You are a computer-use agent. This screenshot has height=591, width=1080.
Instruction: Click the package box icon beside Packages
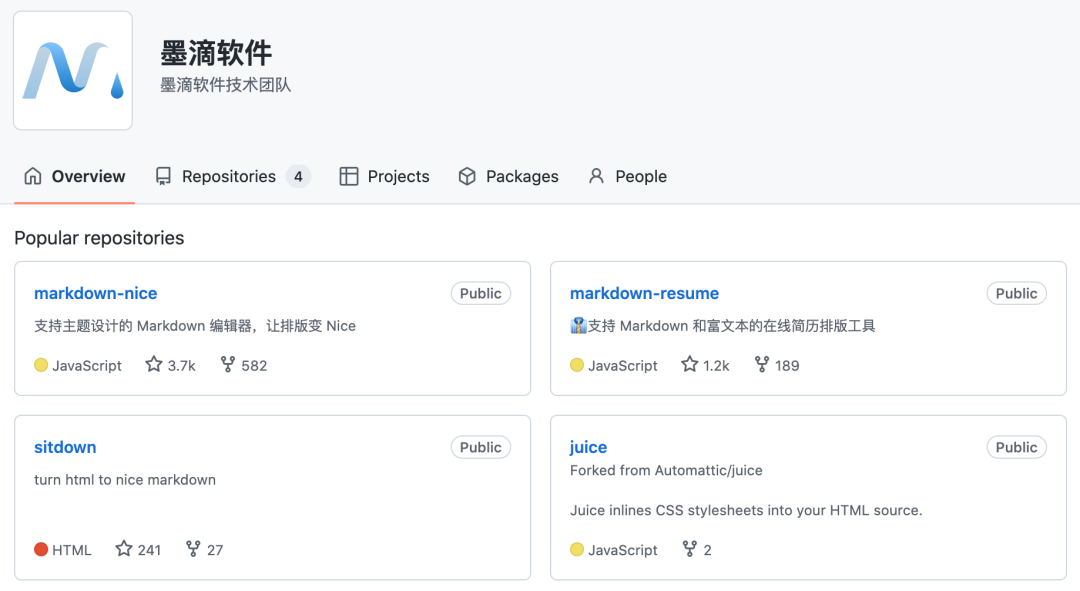pyautogui.click(x=467, y=176)
